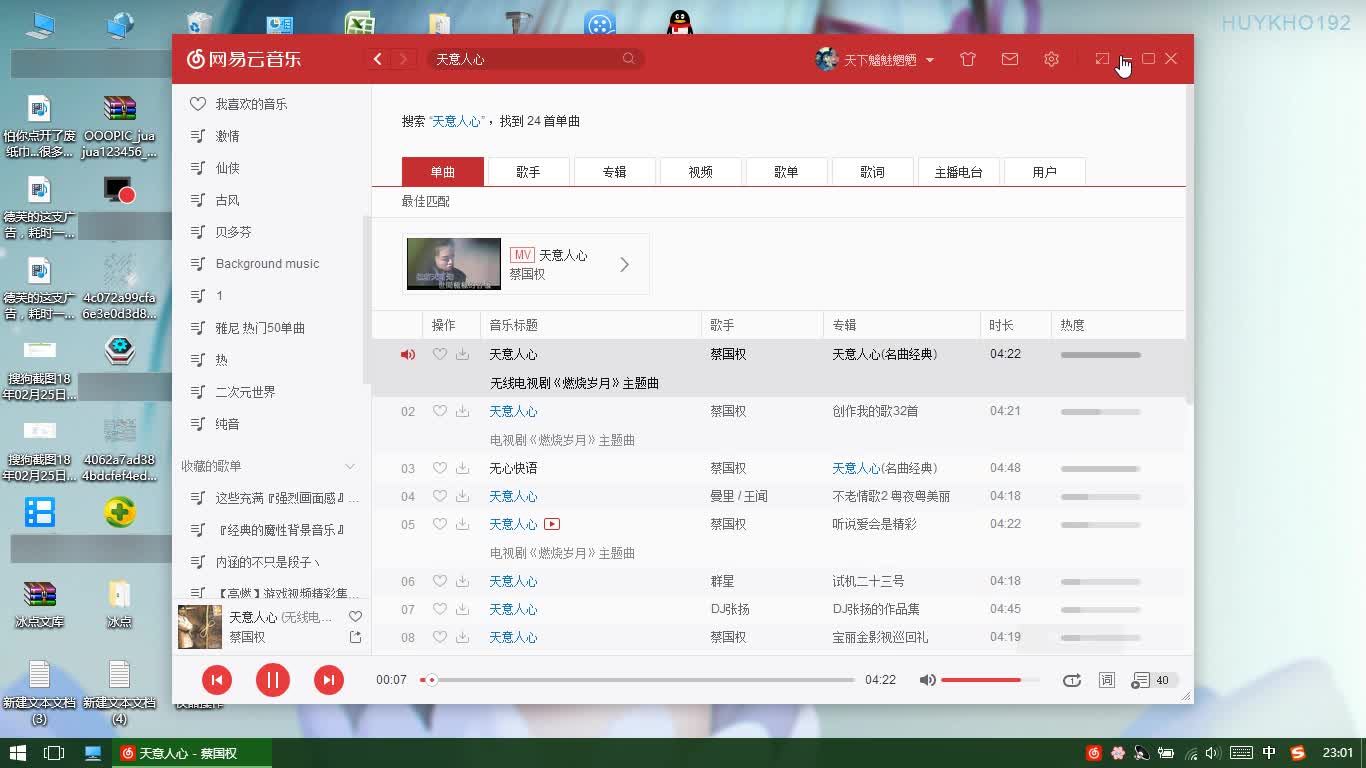Open the Background music playlist

click(268, 264)
